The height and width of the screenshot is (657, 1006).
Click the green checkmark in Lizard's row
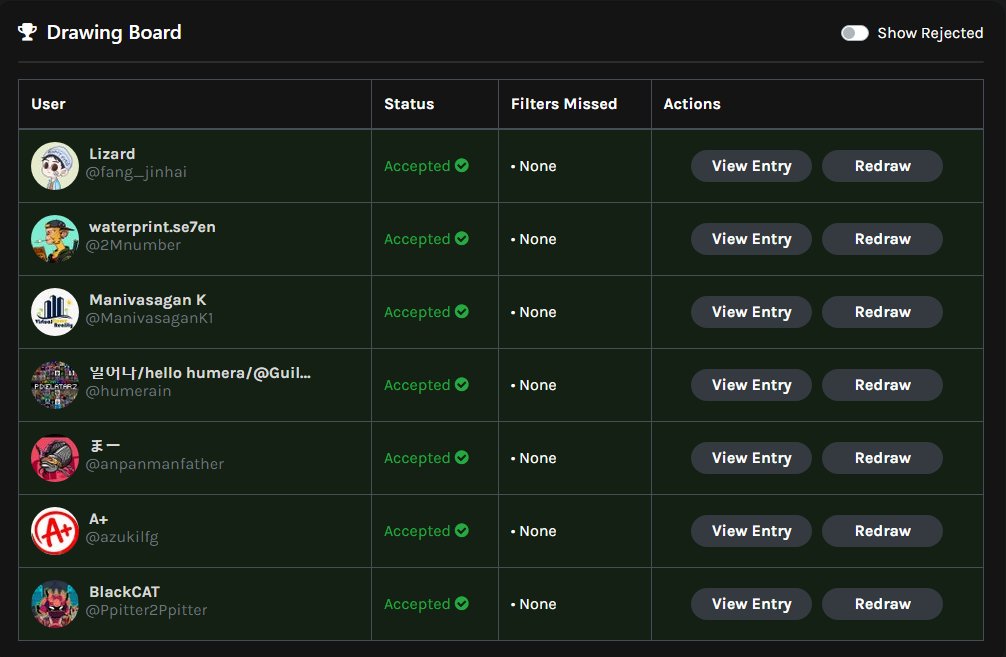(x=462, y=166)
